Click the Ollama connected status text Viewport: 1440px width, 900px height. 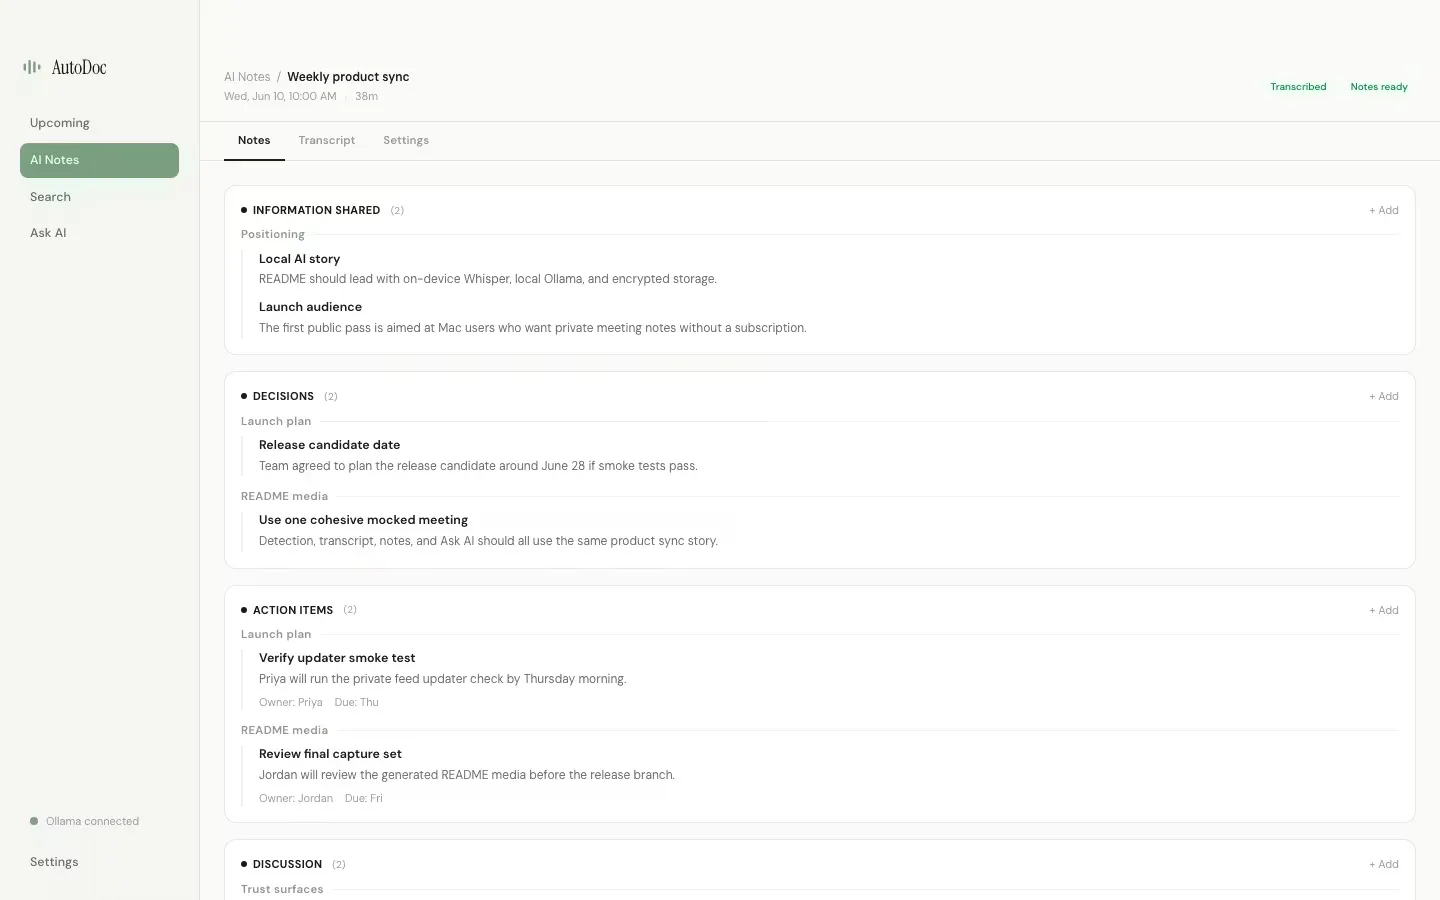pos(92,821)
